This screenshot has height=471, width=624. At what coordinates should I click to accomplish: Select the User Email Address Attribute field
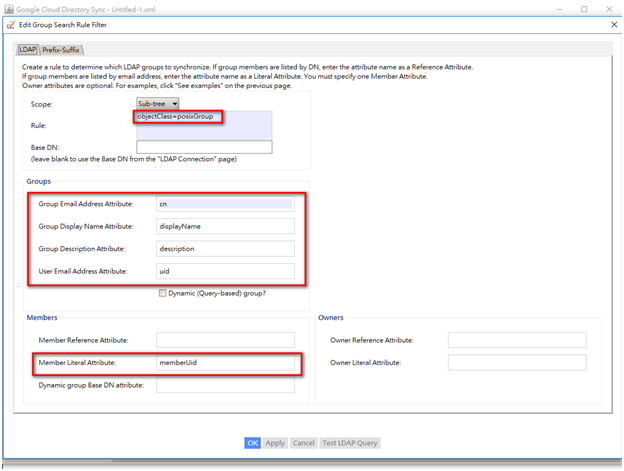click(x=224, y=271)
